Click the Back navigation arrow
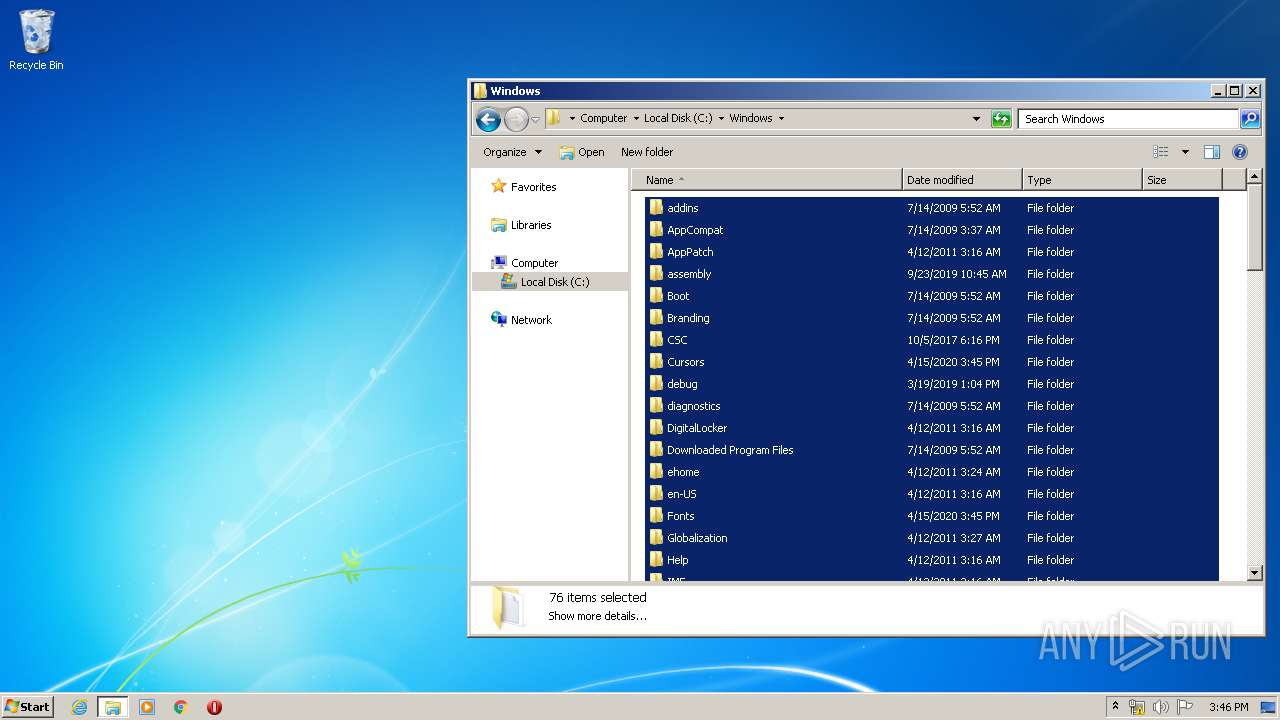The image size is (1280, 720). (488, 120)
